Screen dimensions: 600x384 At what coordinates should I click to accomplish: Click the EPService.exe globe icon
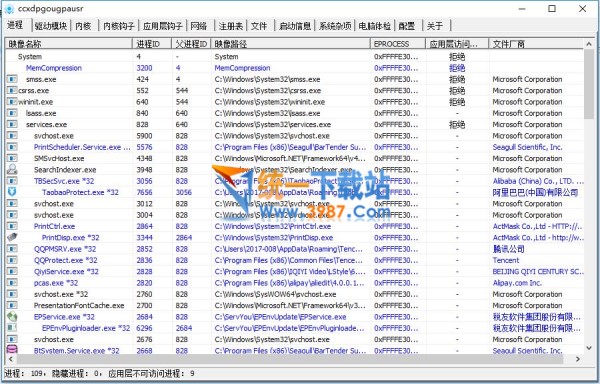(x=12, y=317)
